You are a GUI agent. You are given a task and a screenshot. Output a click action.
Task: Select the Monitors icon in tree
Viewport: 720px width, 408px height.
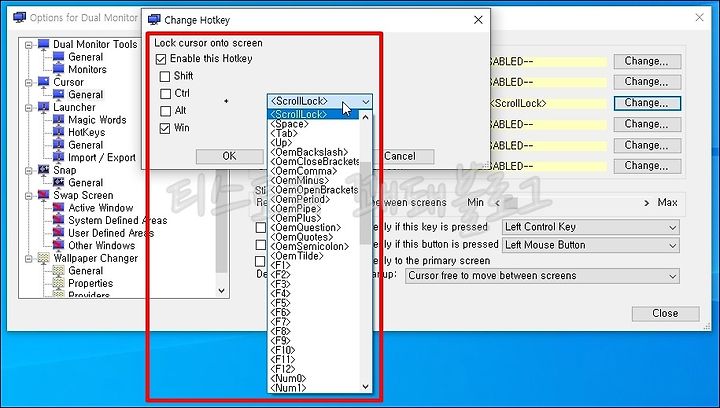pyautogui.click(x=59, y=69)
